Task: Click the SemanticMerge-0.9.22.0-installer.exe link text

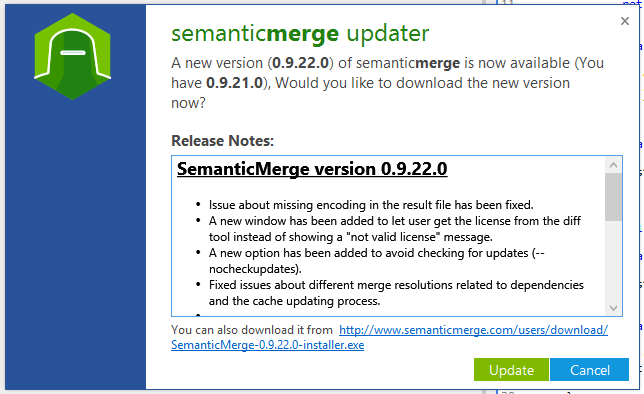Action: pos(267,345)
